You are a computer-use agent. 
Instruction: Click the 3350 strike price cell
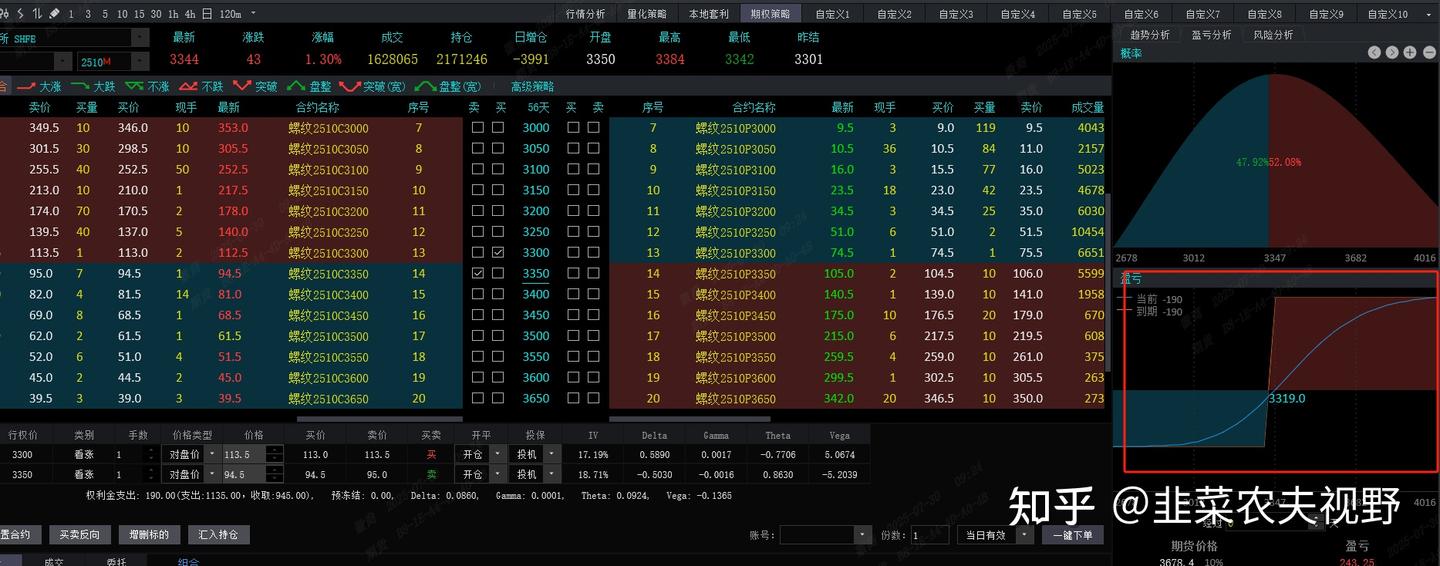coord(535,273)
